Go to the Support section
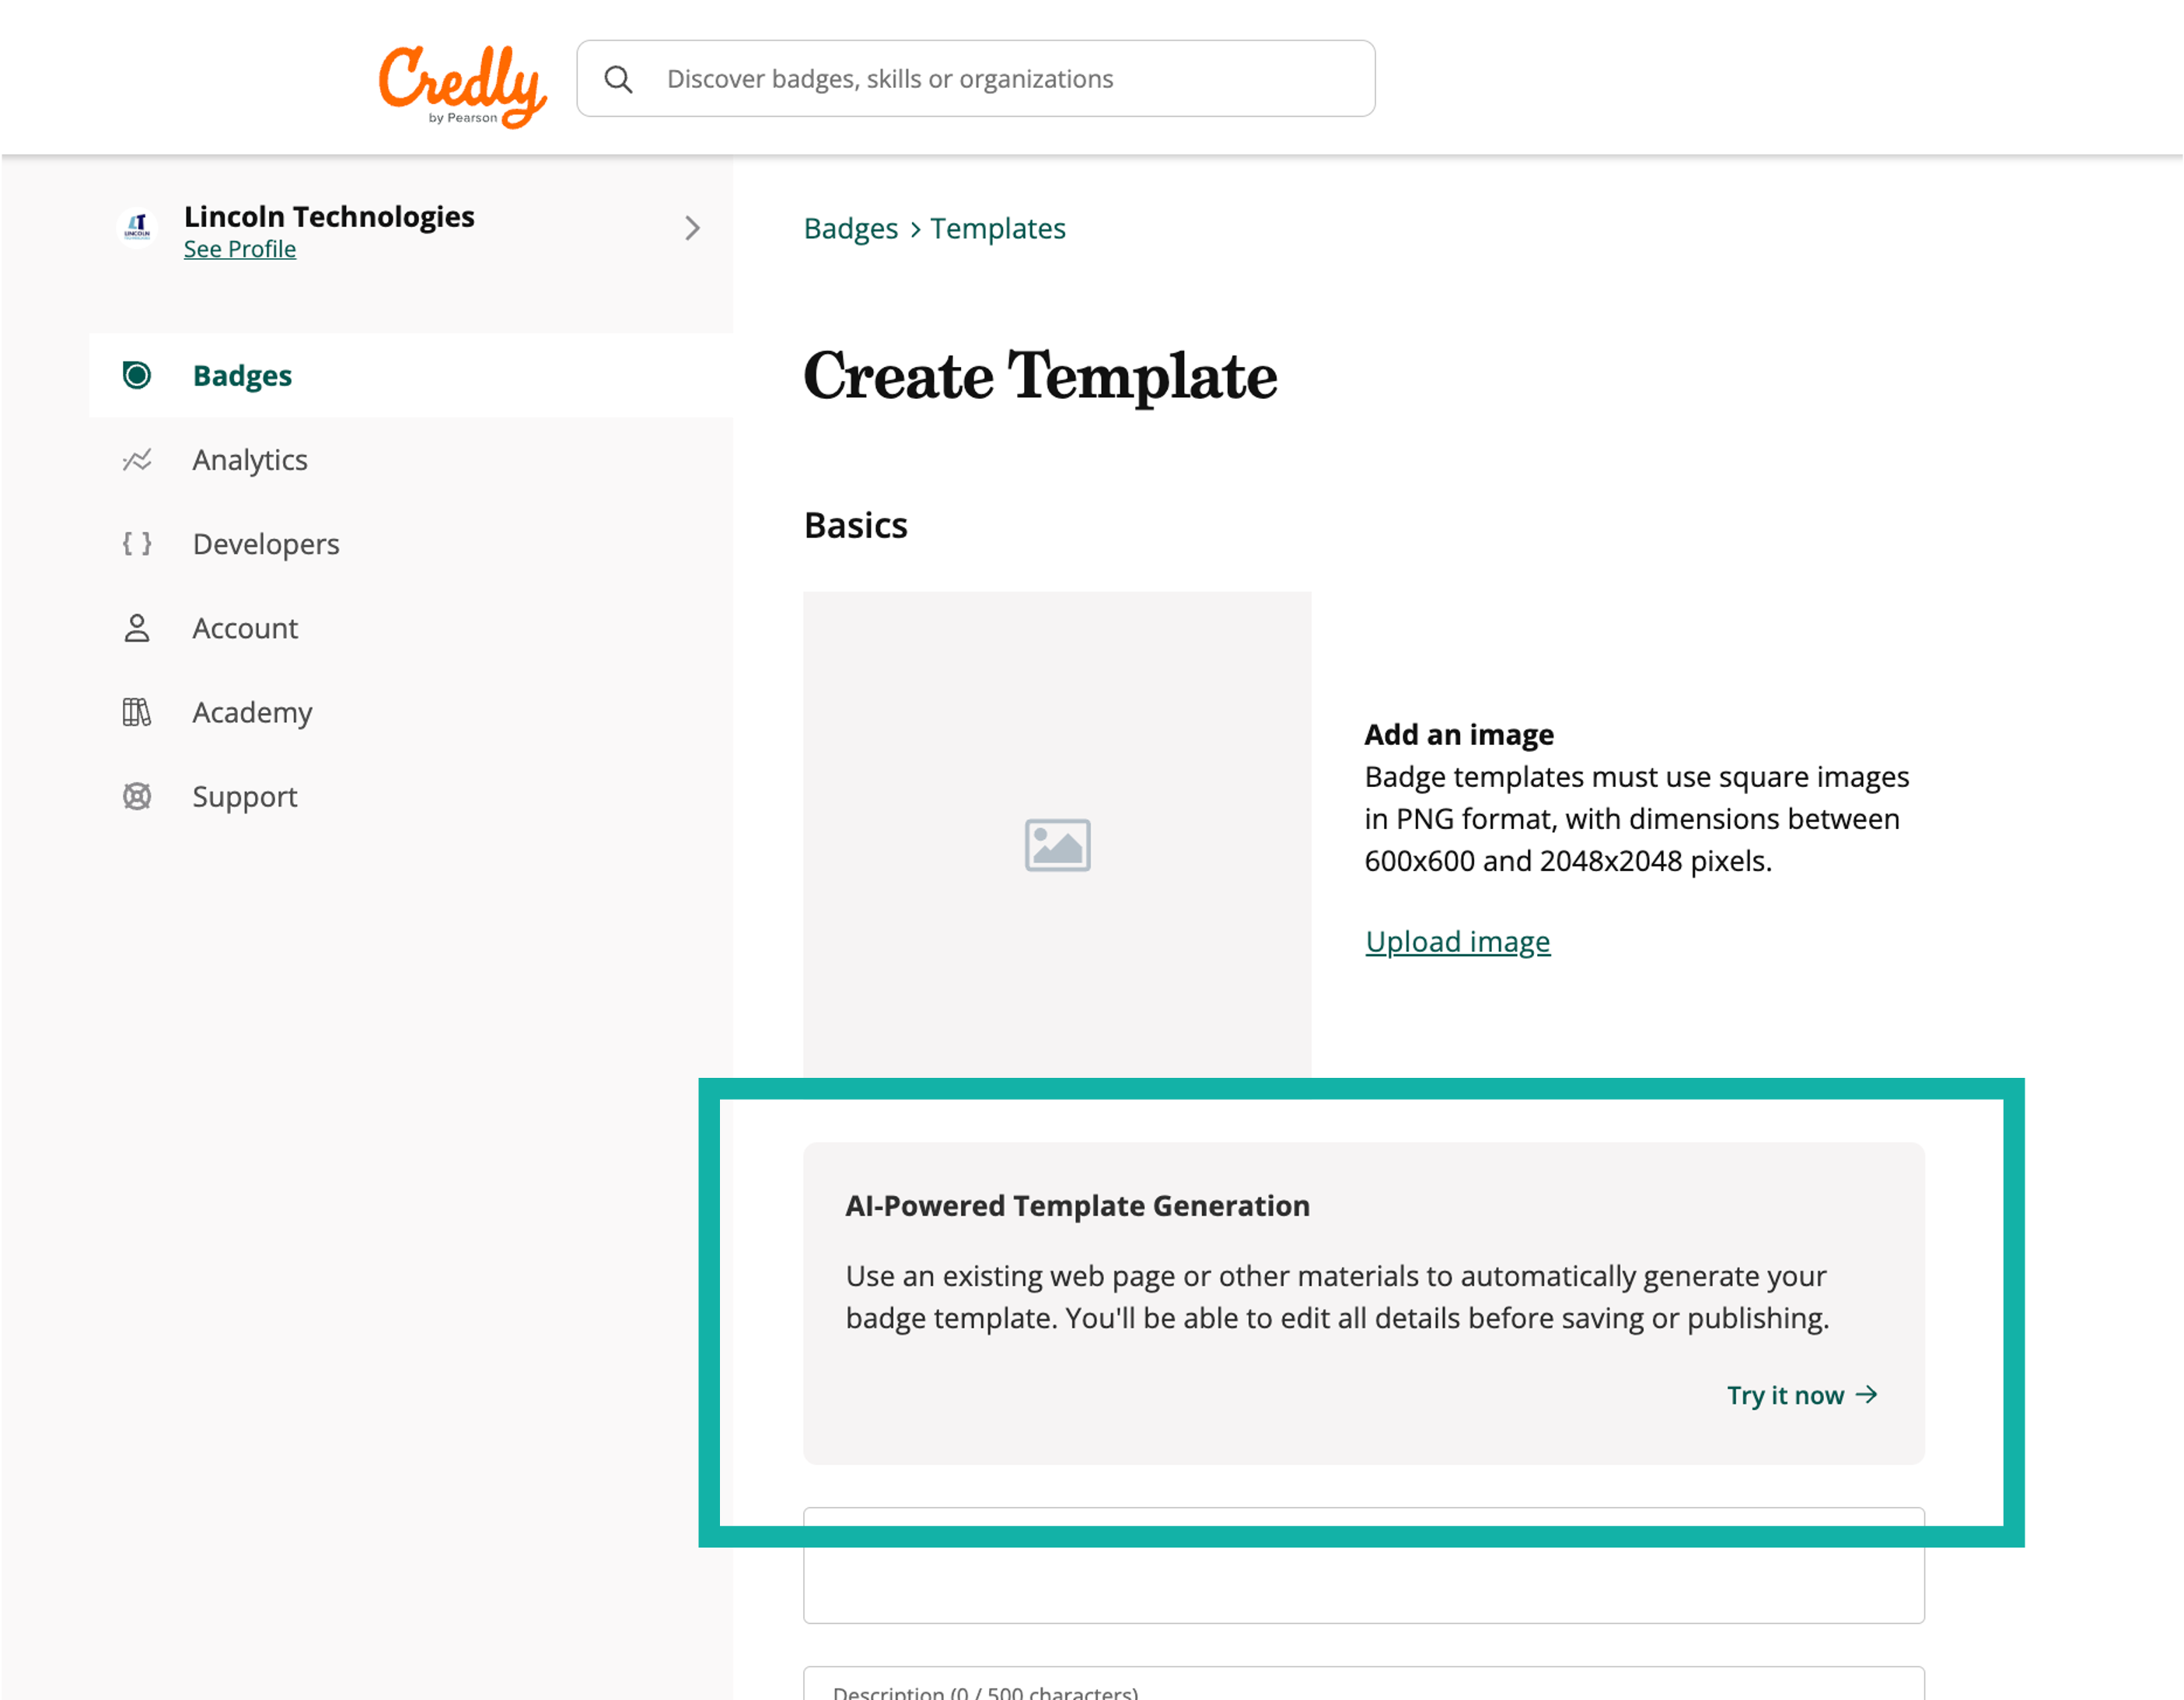The height and width of the screenshot is (1700, 2184). 245,797
